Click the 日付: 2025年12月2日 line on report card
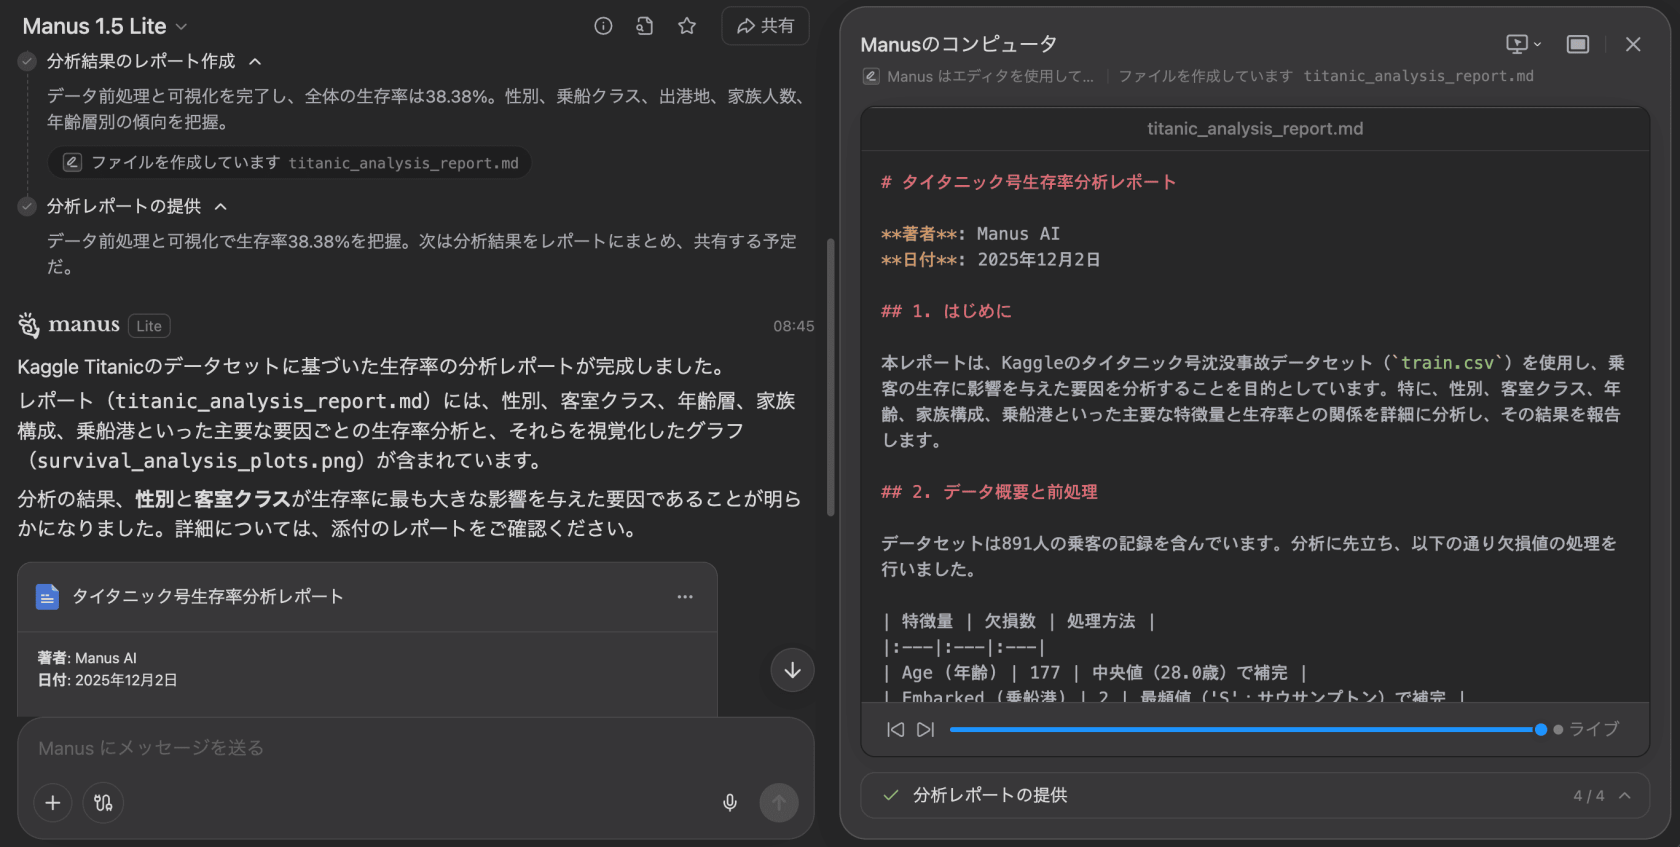Viewport: 1680px width, 847px height. pos(107,680)
